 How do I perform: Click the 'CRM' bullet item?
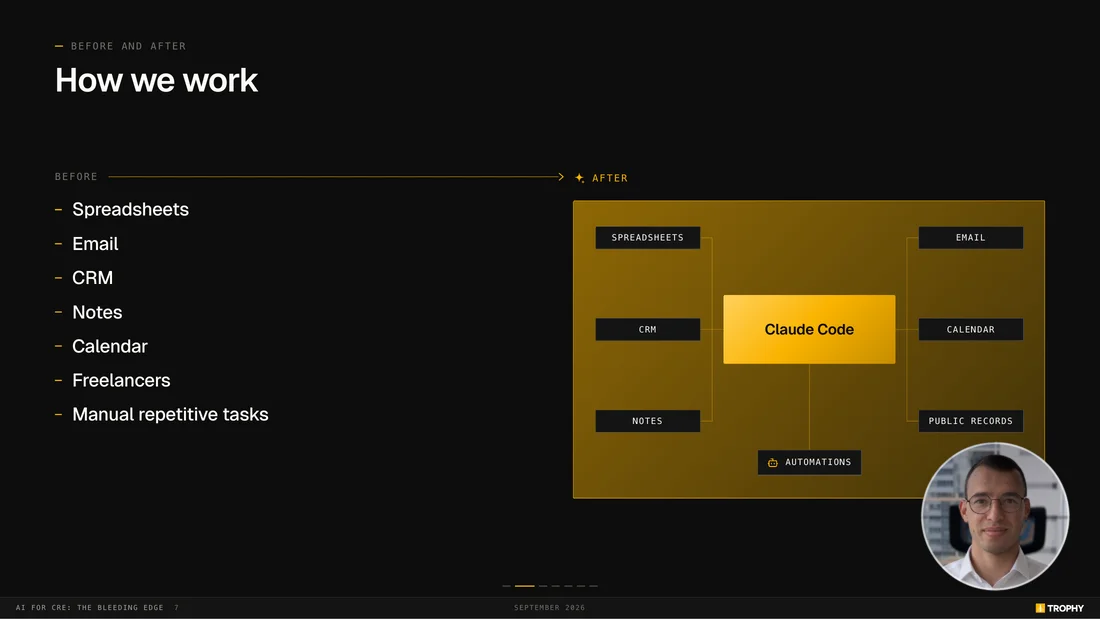click(93, 278)
